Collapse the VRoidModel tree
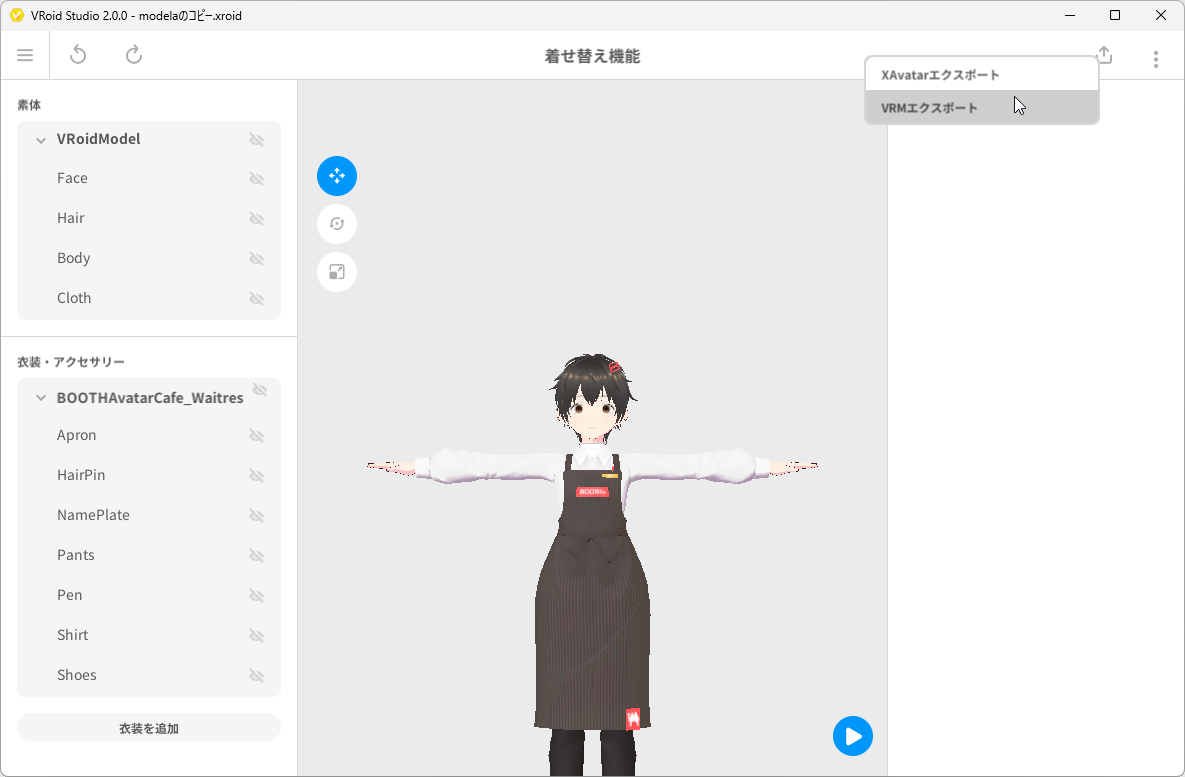The height and width of the screenshot is (777, 1185). click(x=41, y=140)
